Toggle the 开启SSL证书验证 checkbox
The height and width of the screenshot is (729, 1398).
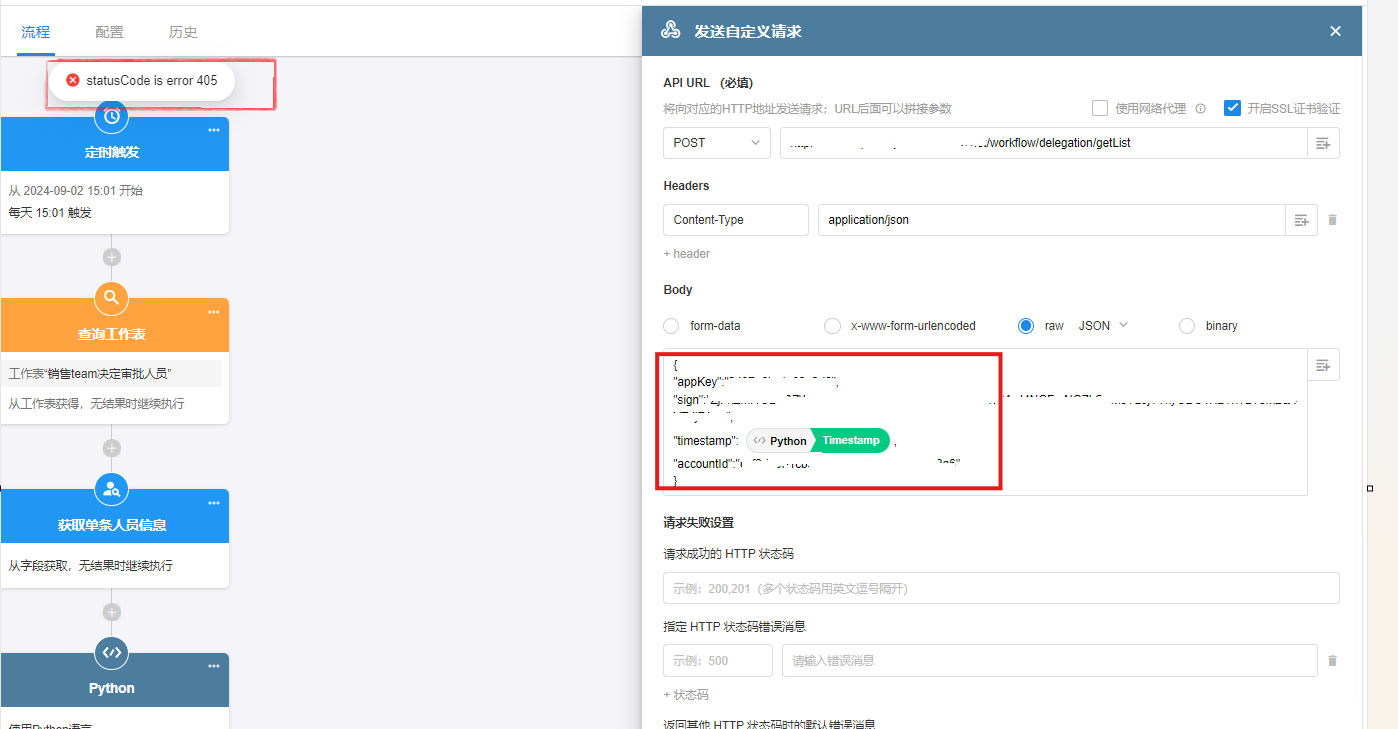point(1232,108)
